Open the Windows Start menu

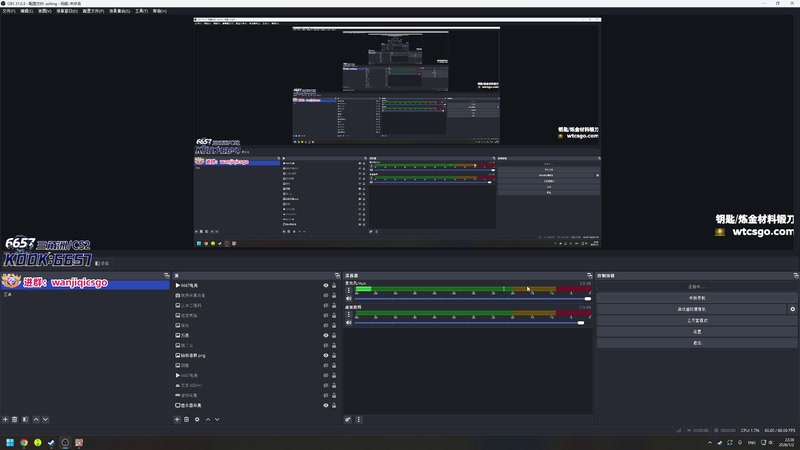[x=10, y=443]
